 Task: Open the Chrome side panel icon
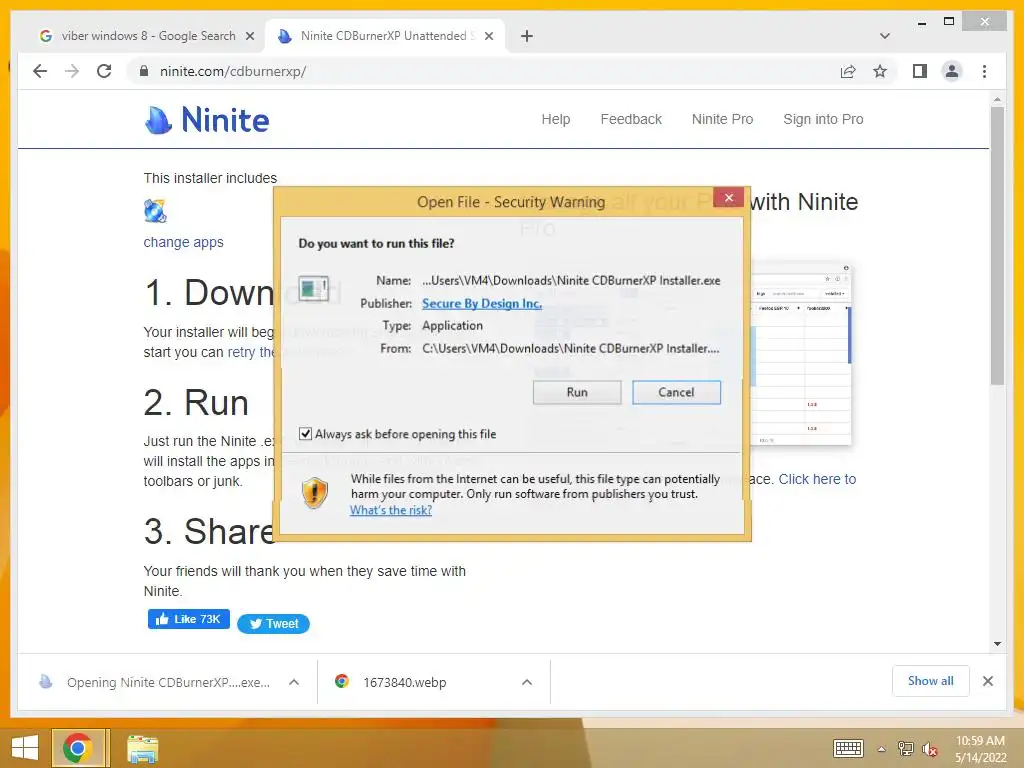pyautogui.click(x=920, y=71)
